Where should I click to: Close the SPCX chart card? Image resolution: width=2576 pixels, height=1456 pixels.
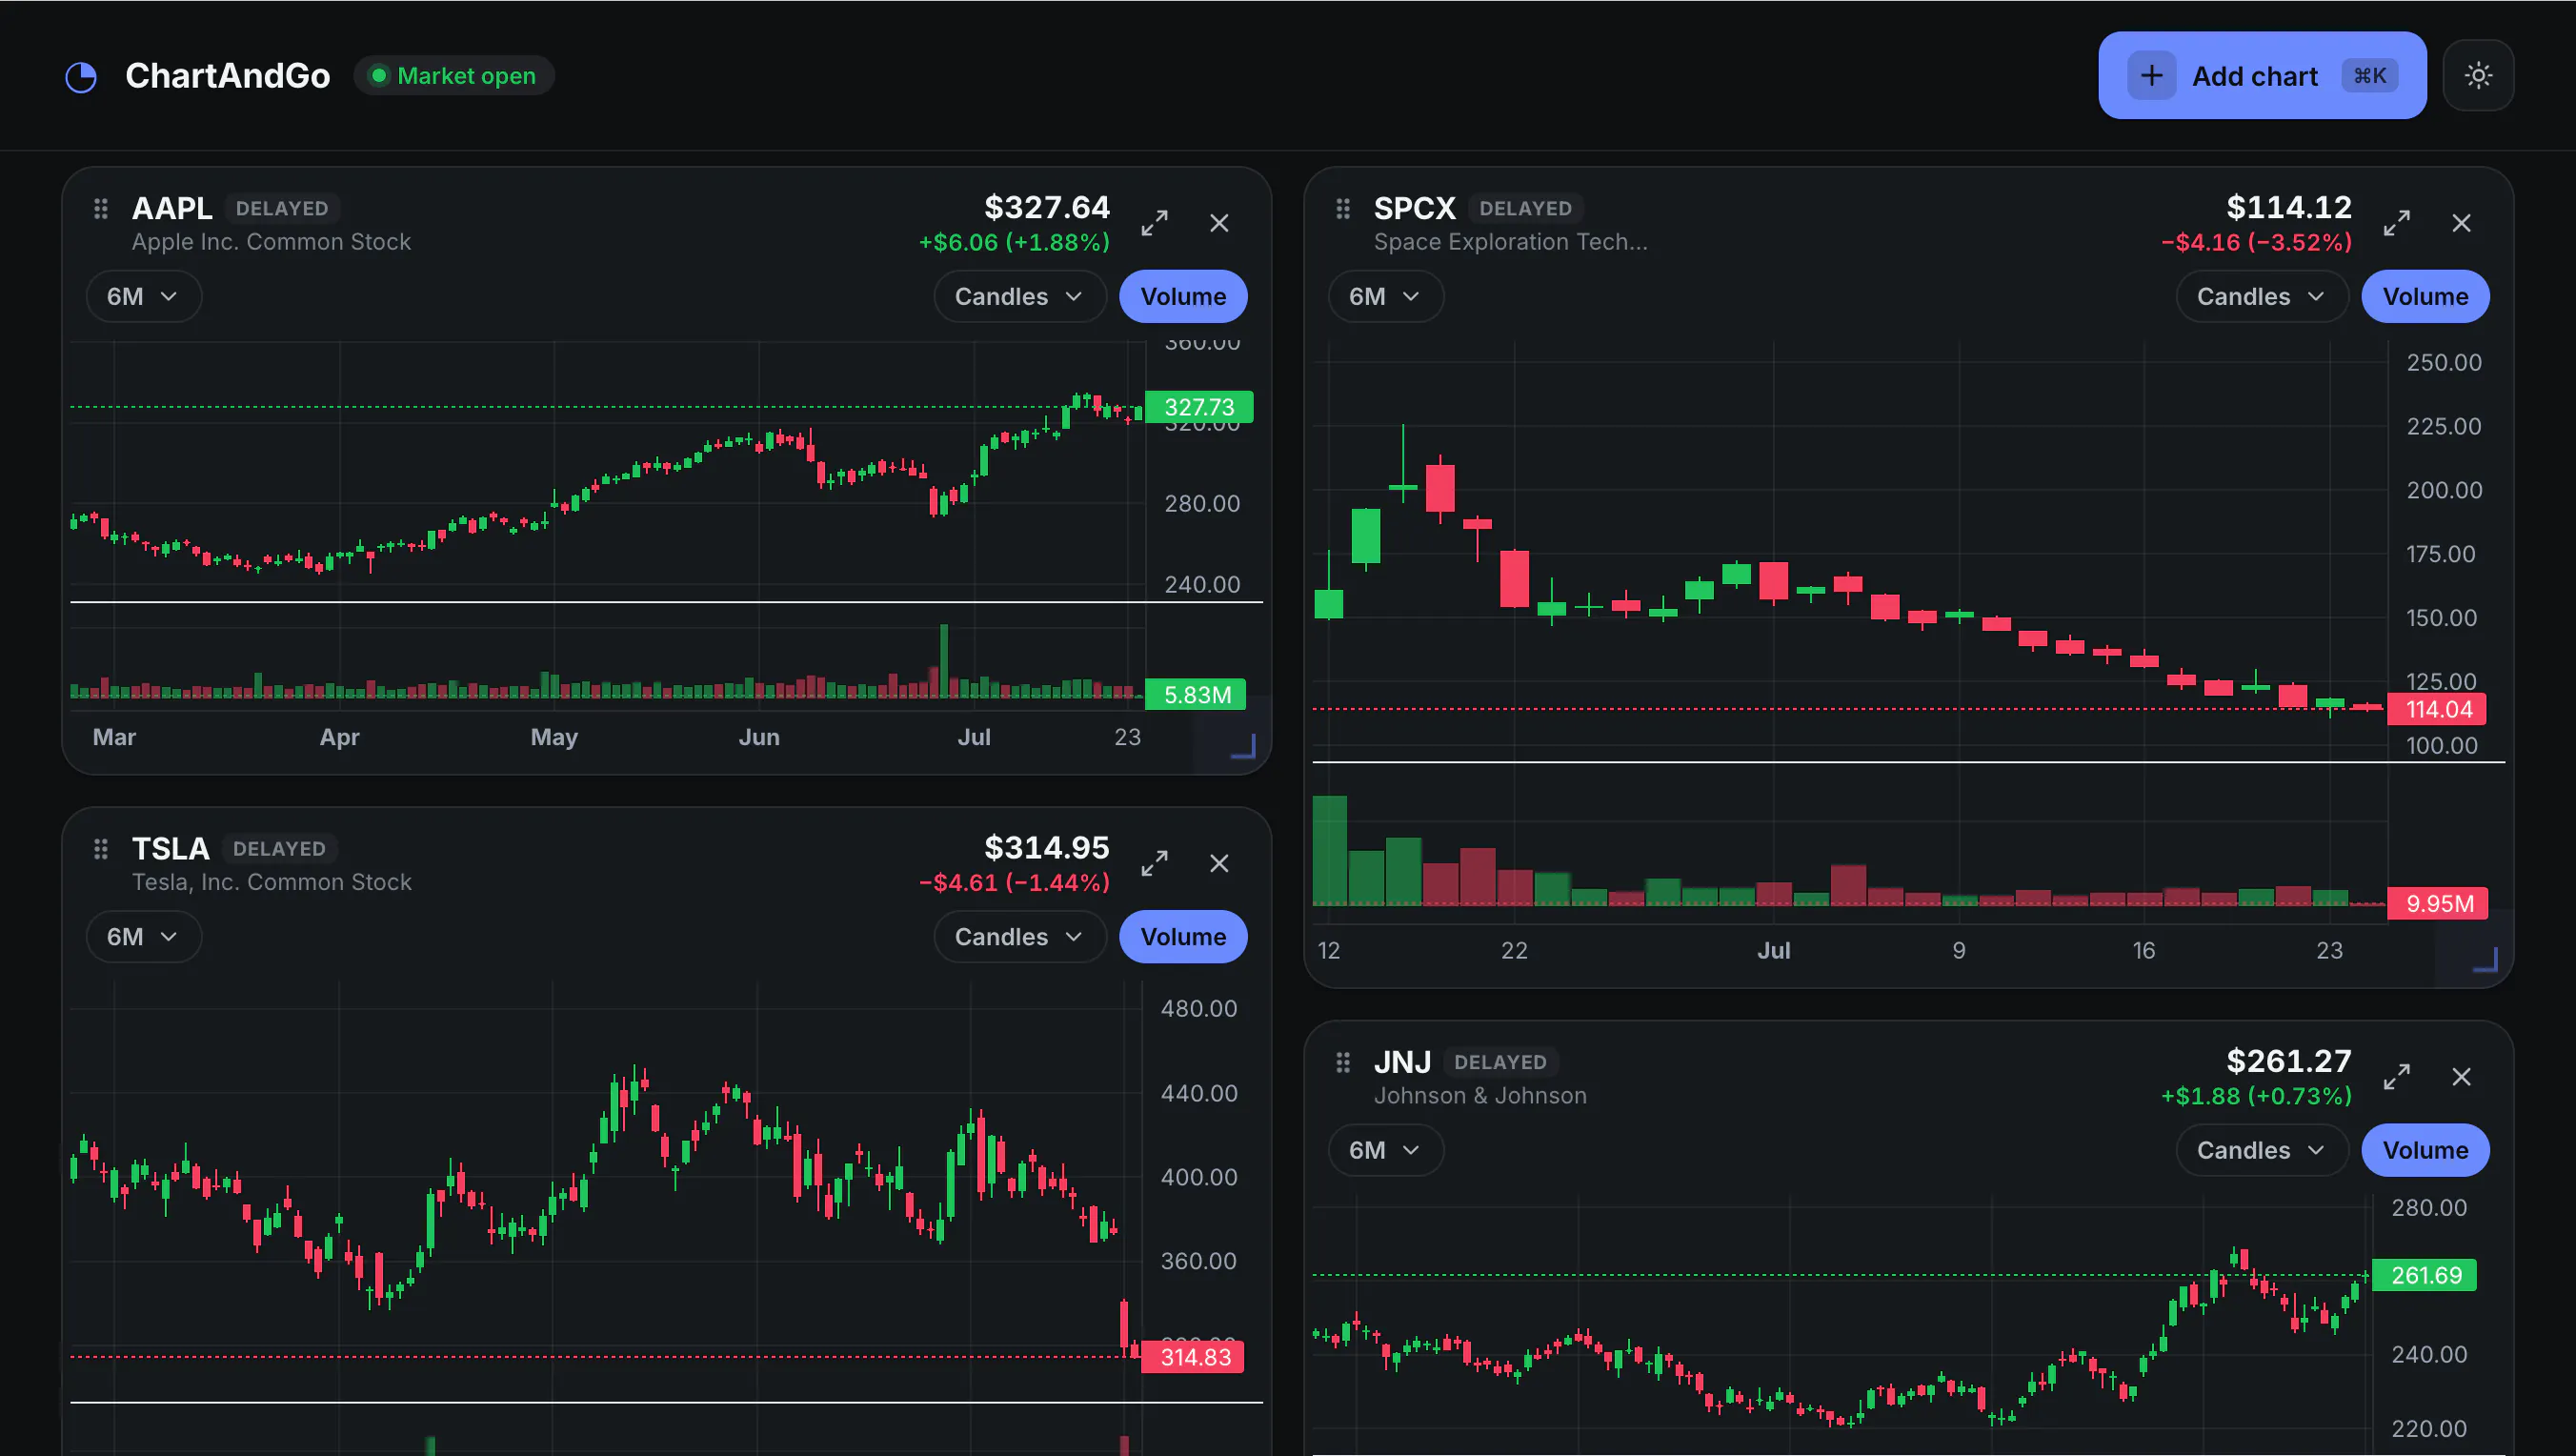pyautogui.click(x=2461, y=223)
